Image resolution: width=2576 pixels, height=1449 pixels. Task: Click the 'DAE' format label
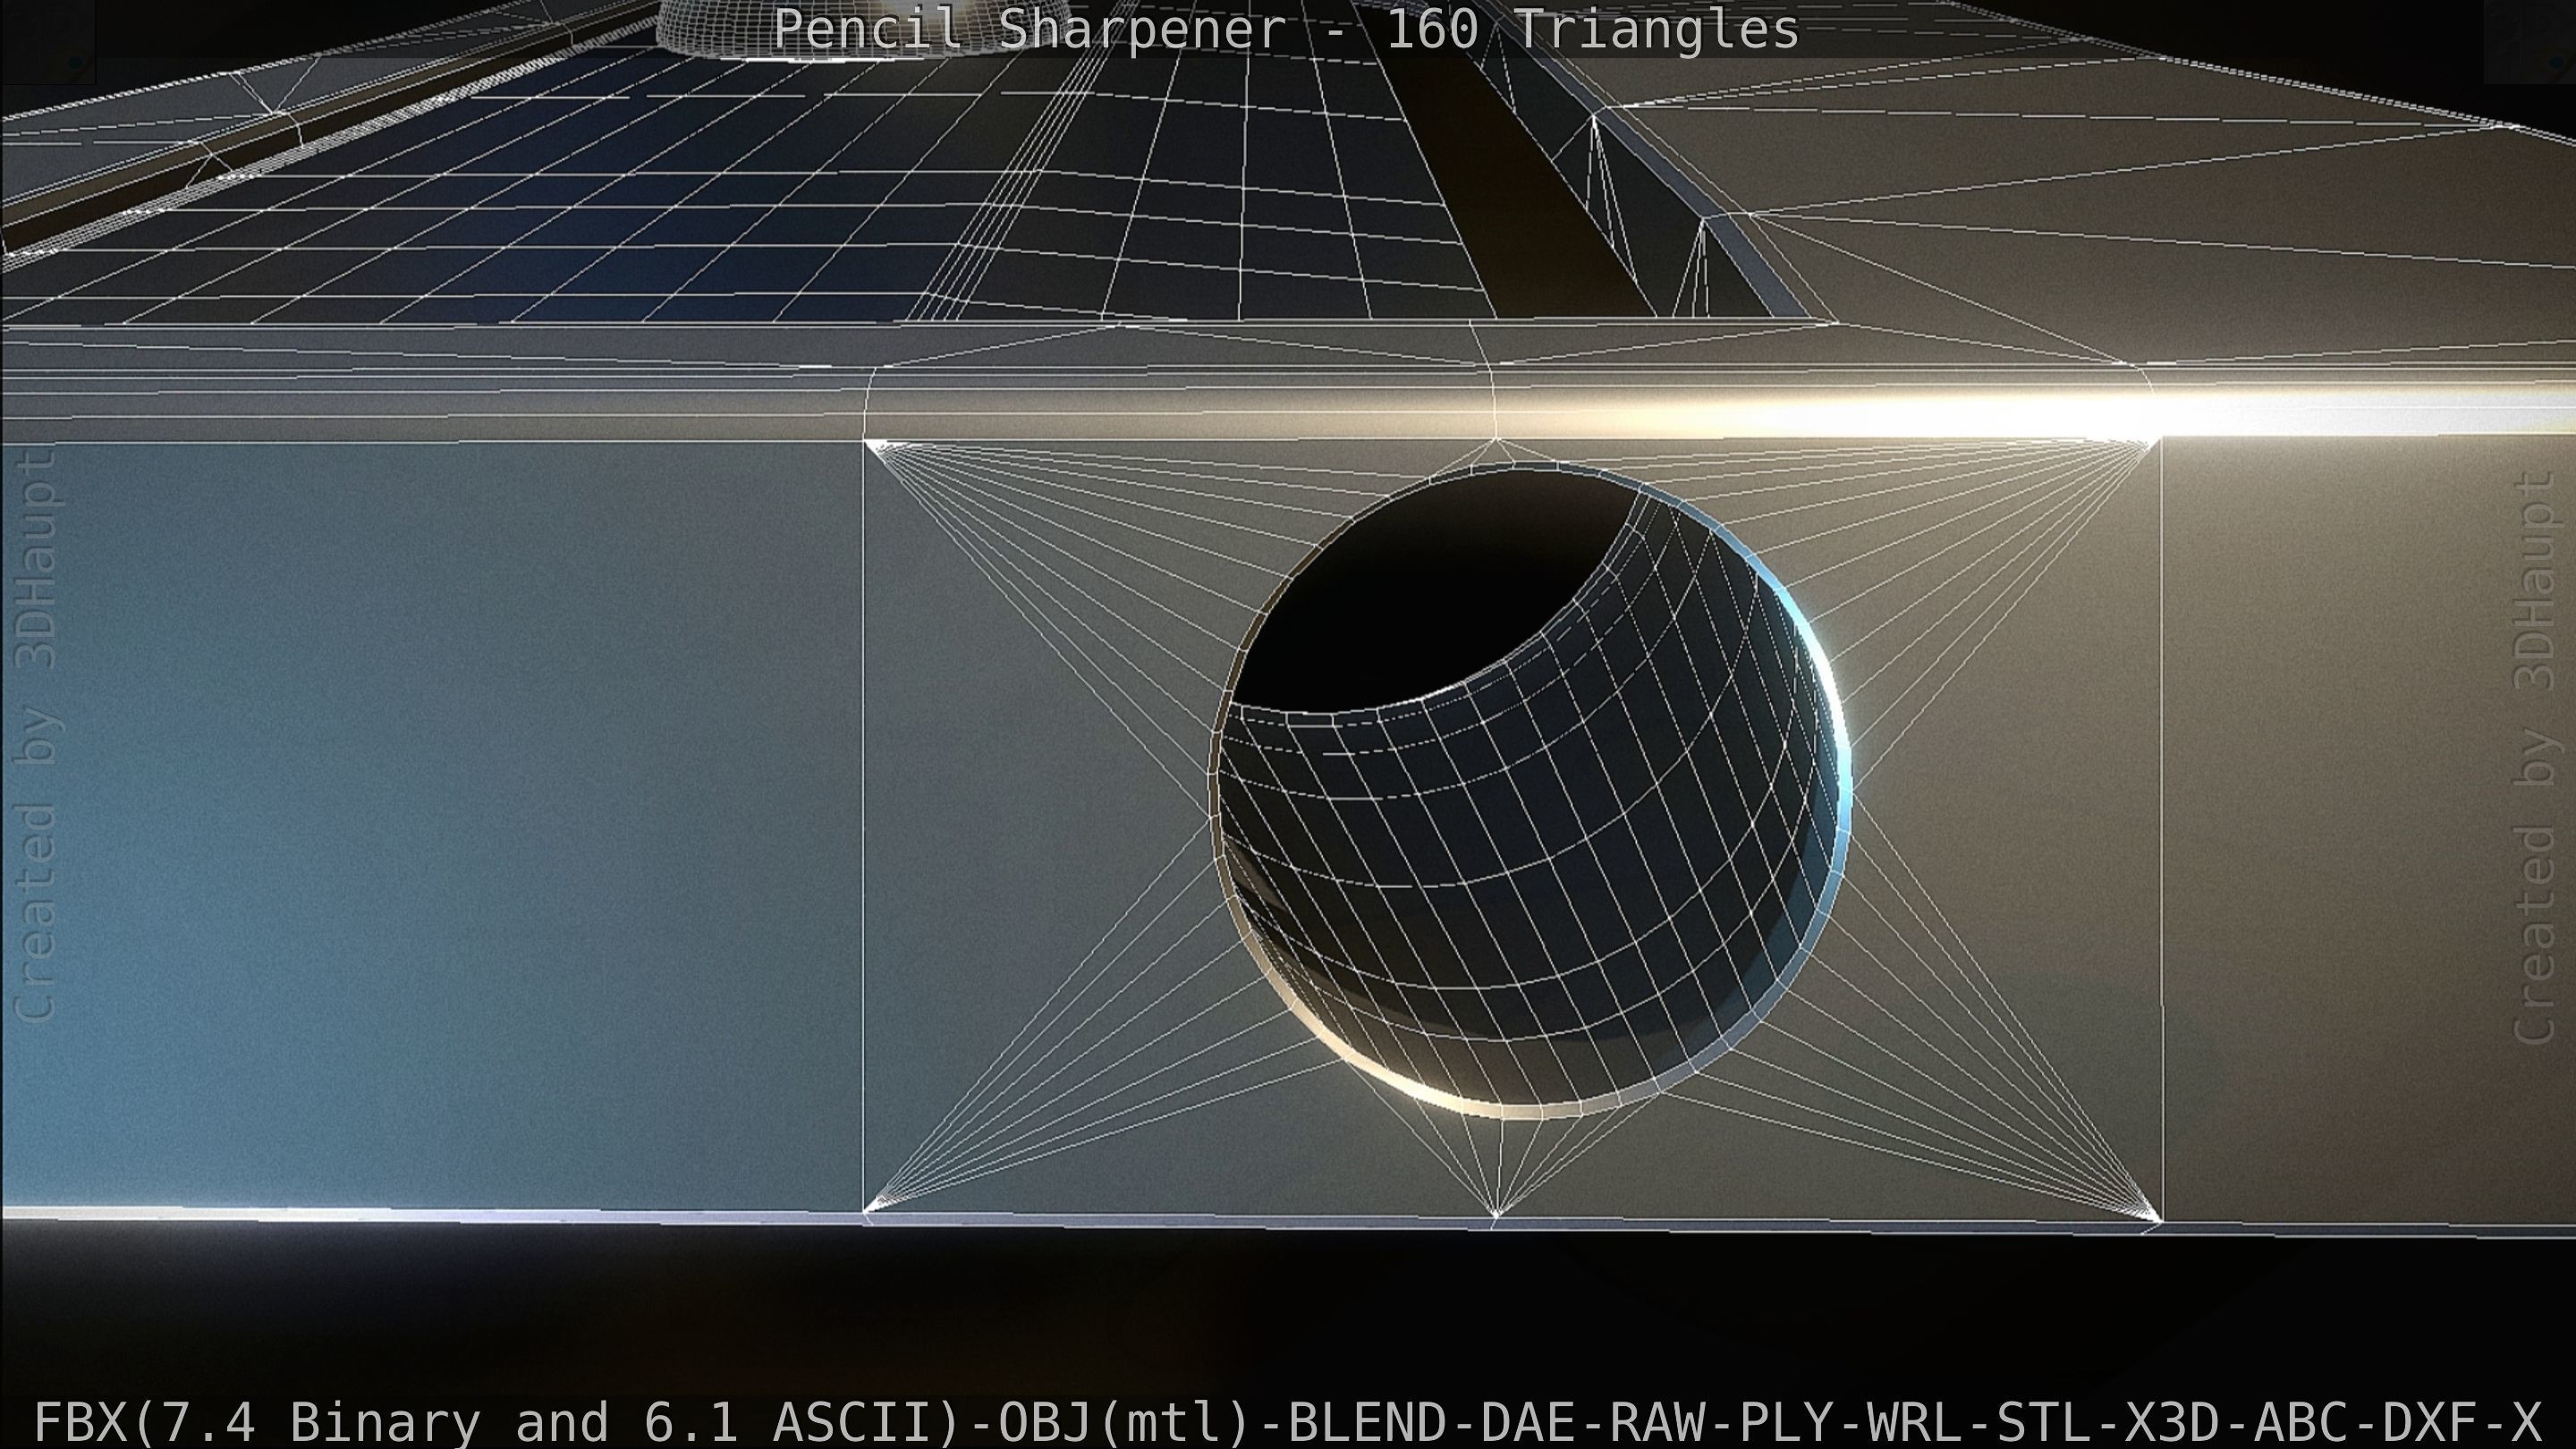[1527, 1422]
